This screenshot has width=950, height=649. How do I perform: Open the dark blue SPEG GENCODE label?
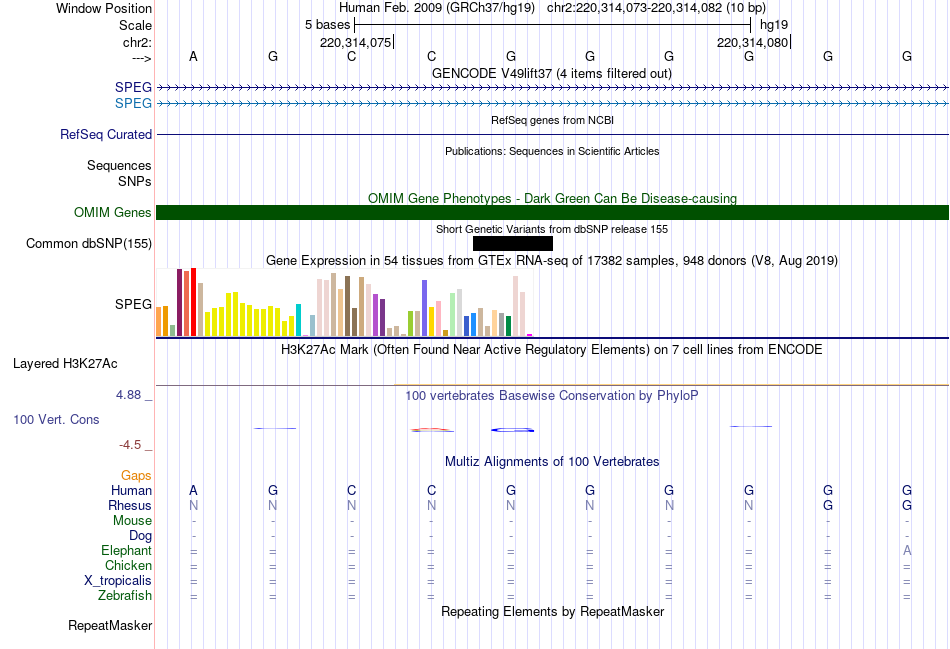[x=133, y=87]
